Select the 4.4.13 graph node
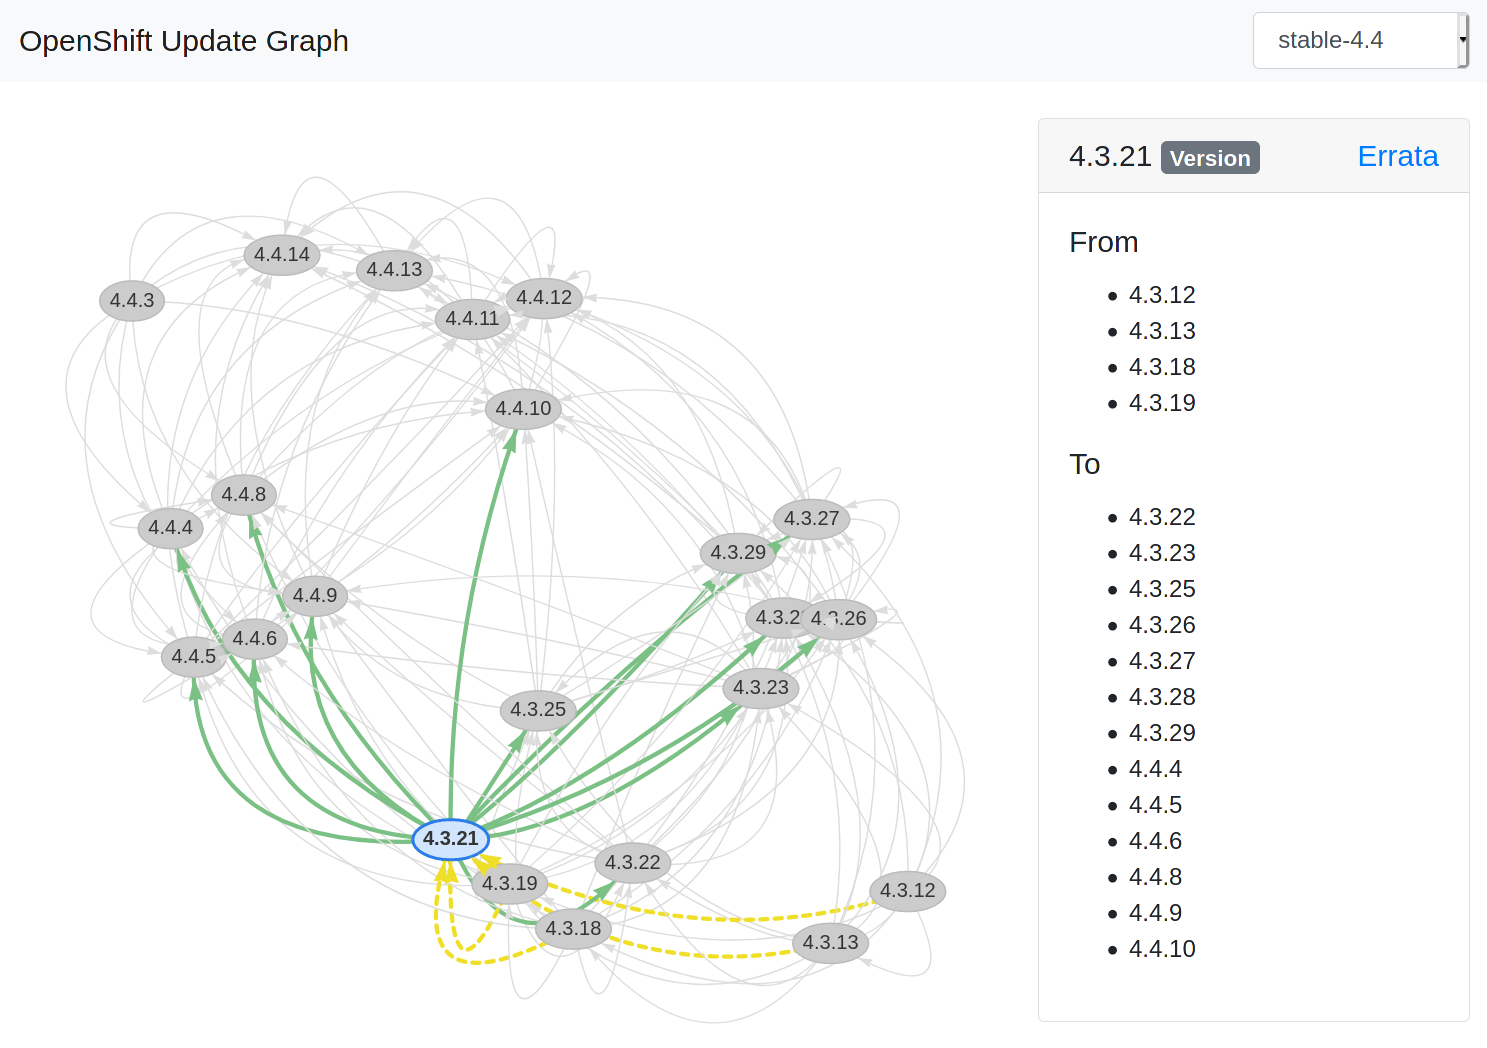Image resolution: width=1487 pixels, height=1048 pixels. tap(395, 270)
